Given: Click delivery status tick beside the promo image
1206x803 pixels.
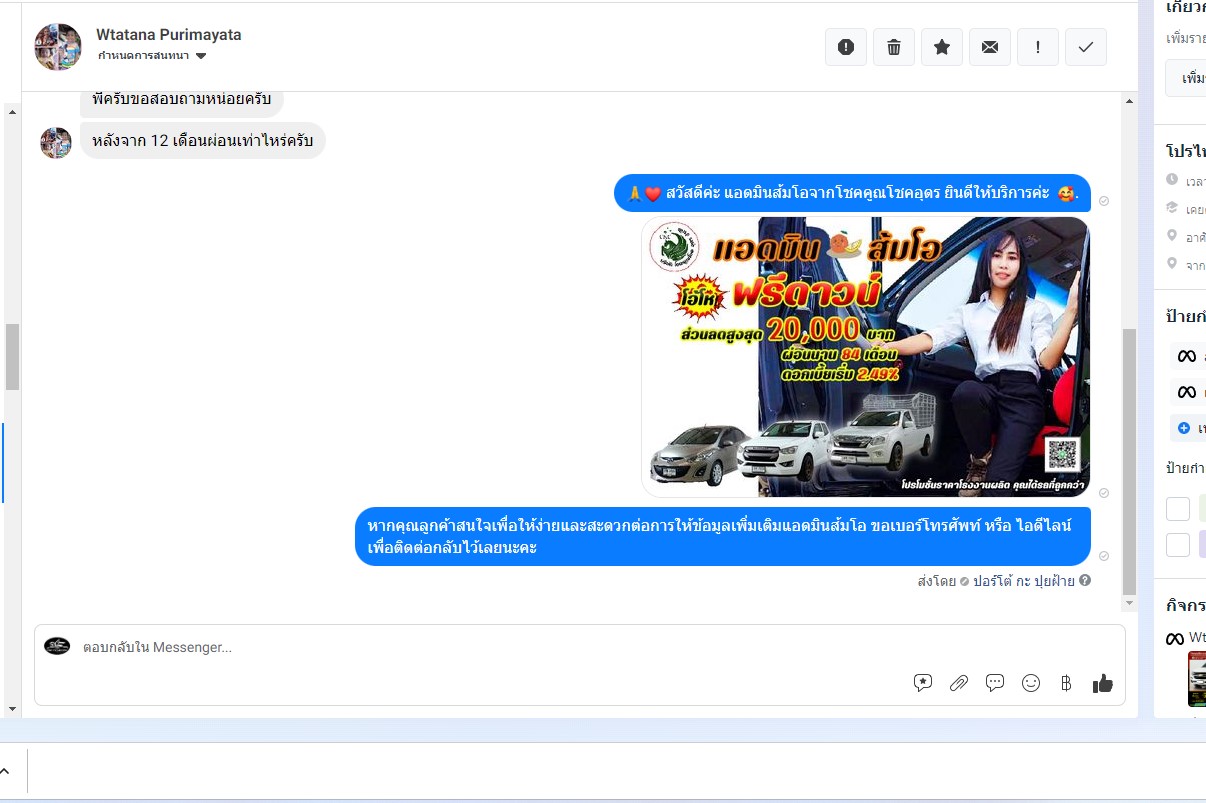Looking at the screenshot, I should pos(1104,493).
